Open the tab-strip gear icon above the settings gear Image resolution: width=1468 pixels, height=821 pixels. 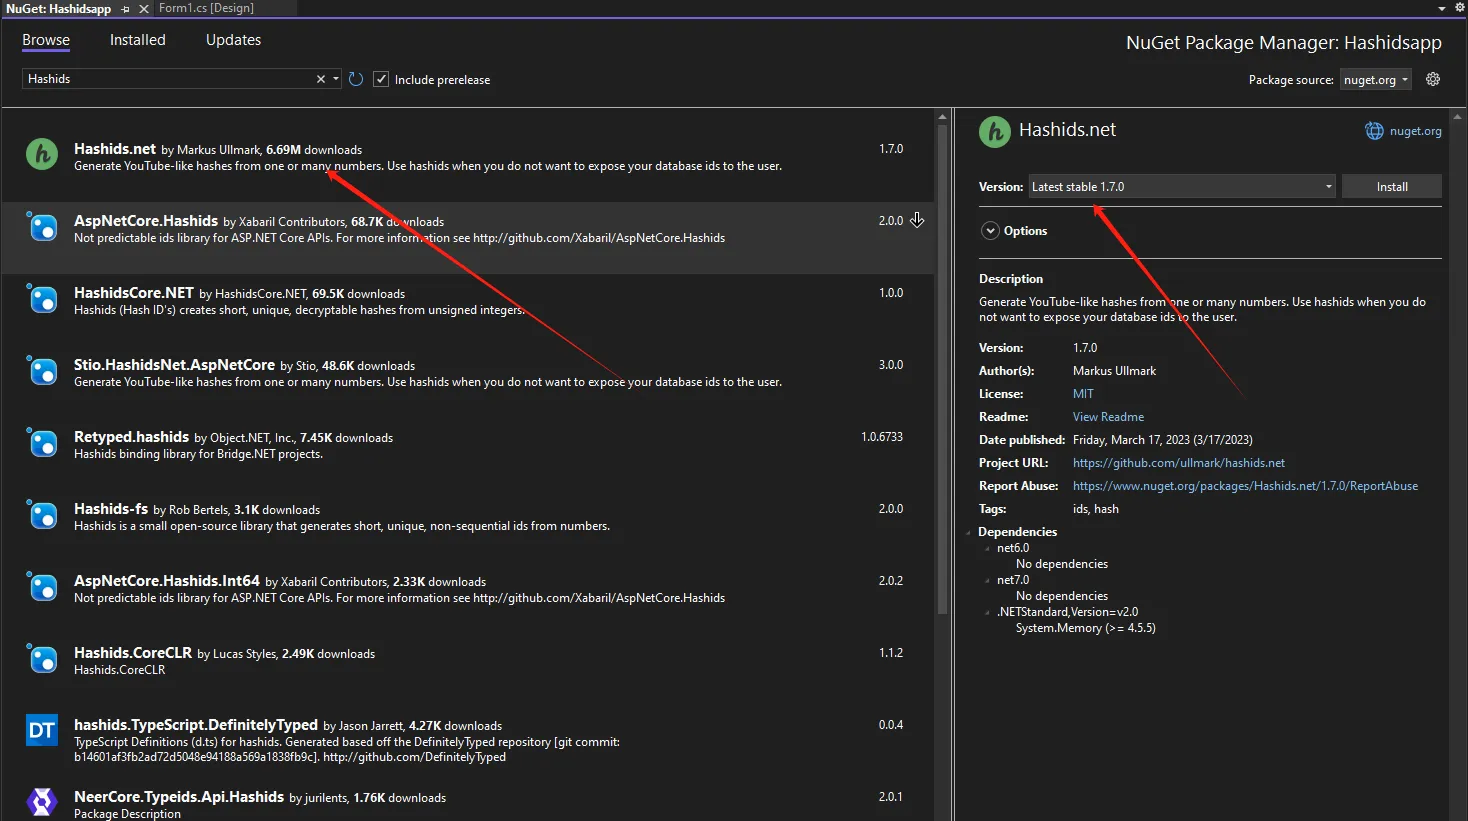(1460, 7)
